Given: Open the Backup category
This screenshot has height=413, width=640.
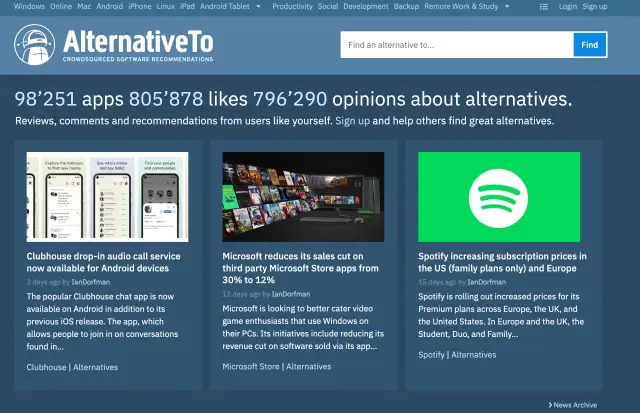Looking at the screenshot, I should (406, 7).
